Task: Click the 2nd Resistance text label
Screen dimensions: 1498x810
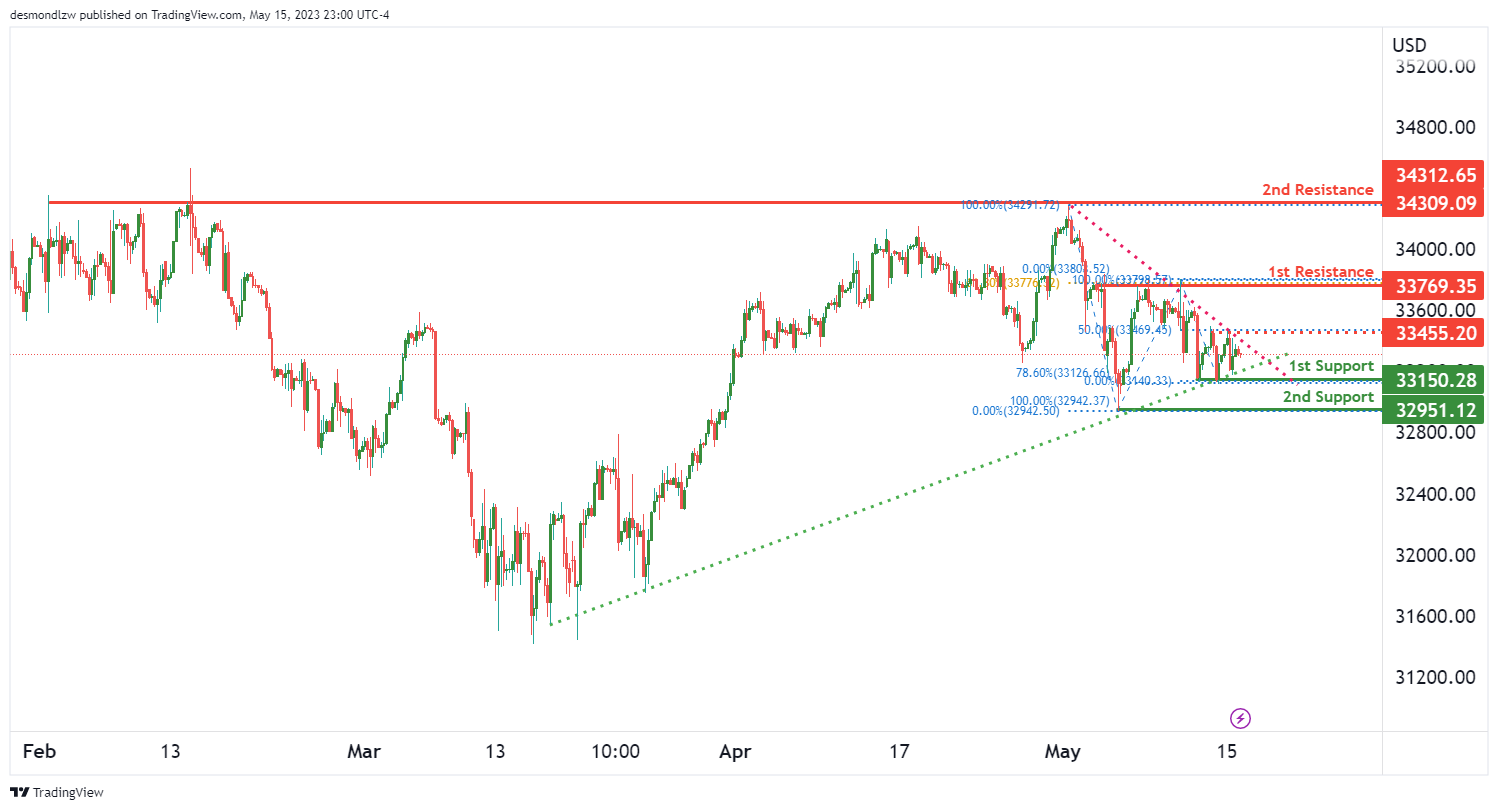Action: point(1317,190)
